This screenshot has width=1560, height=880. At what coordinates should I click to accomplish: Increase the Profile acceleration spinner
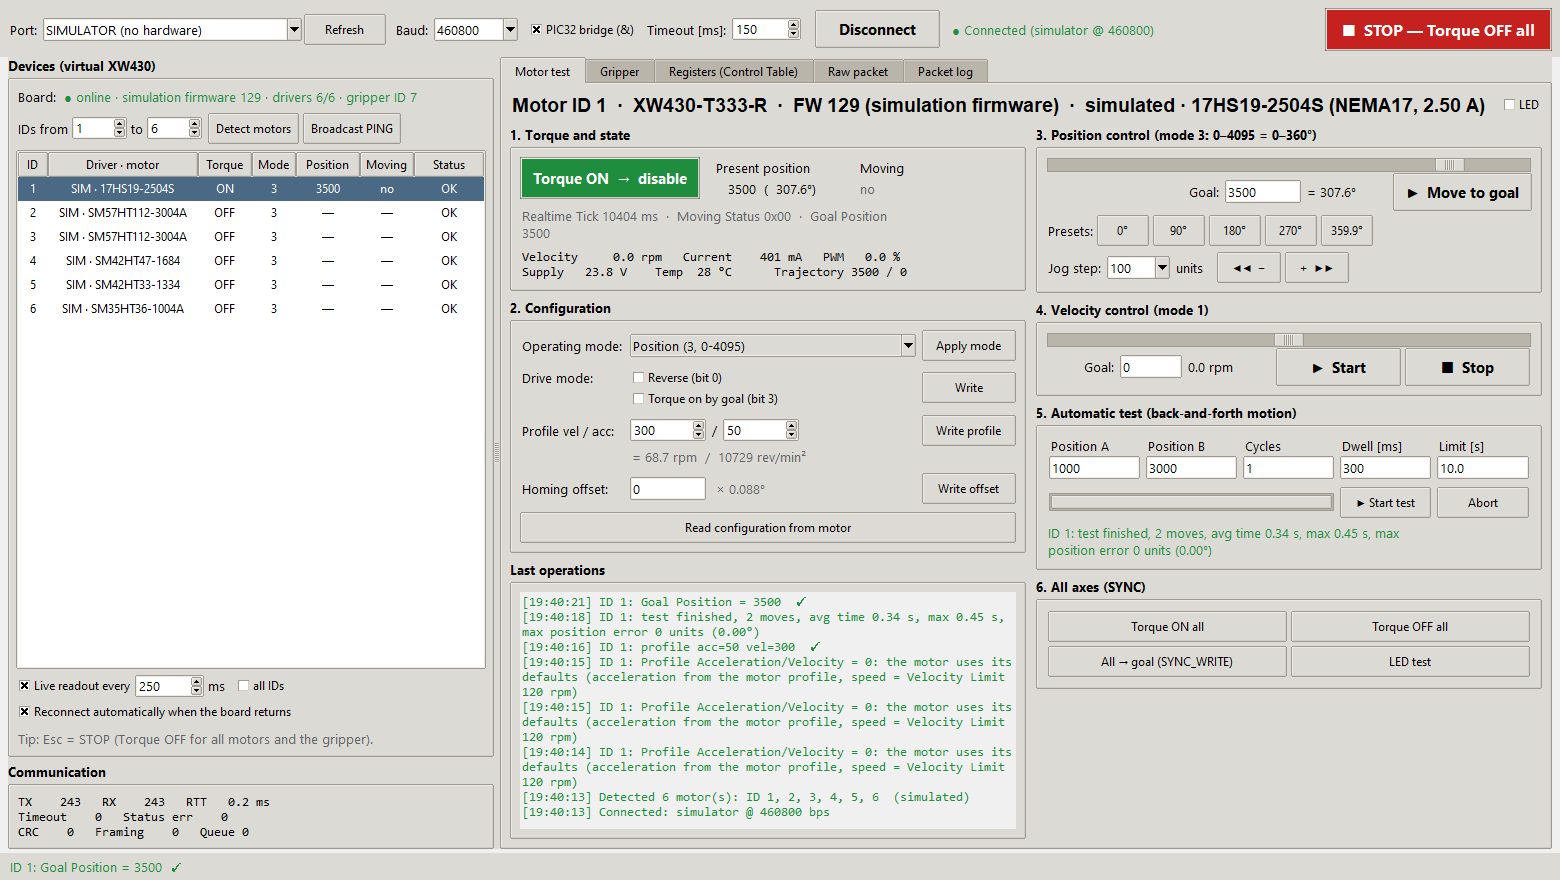(792, 425)
